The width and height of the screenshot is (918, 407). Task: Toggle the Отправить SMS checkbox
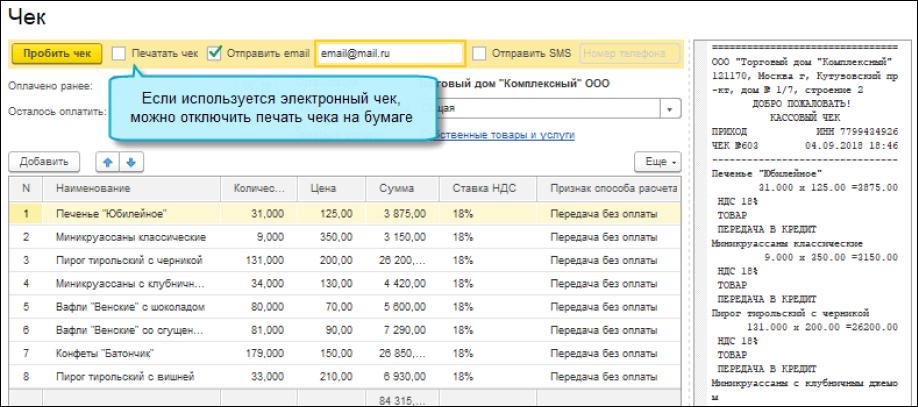479,53
